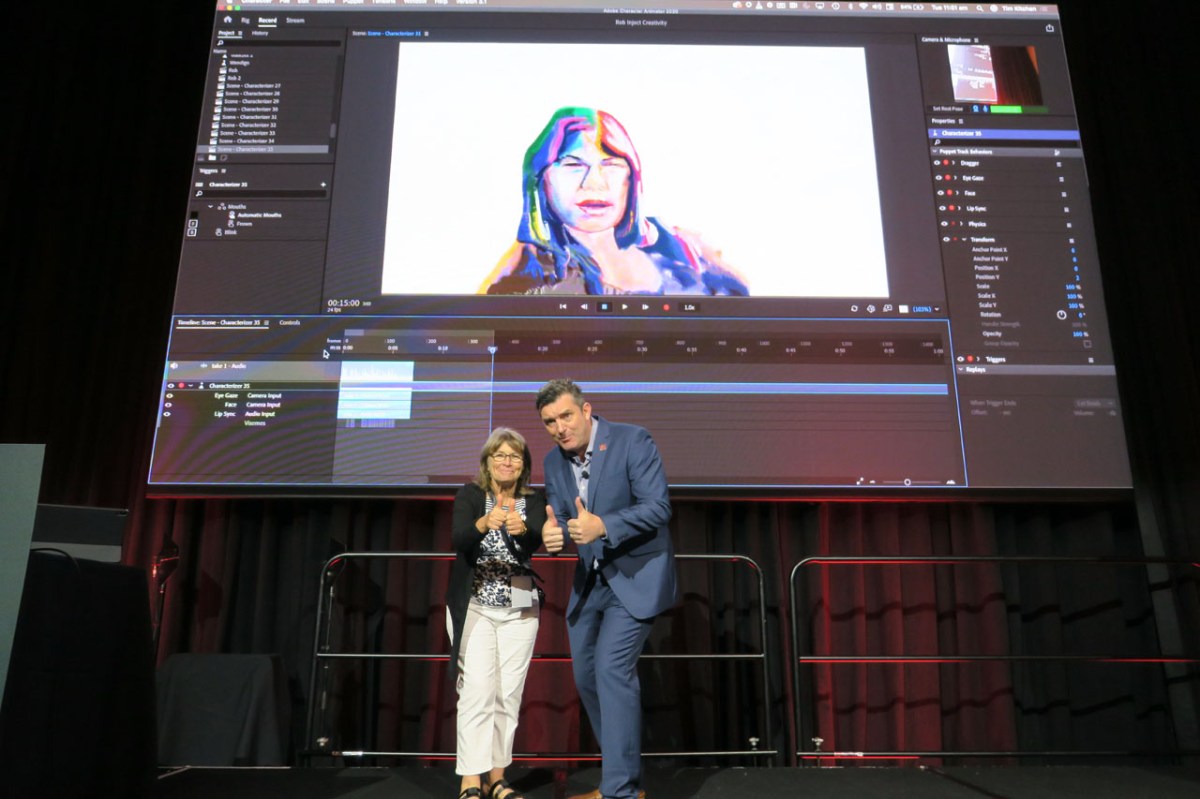Image resolution: width=1200 pixels, height=799 pixels.
Task: Click the share/export icon at top right
Action: click(x=1050, y=28)
